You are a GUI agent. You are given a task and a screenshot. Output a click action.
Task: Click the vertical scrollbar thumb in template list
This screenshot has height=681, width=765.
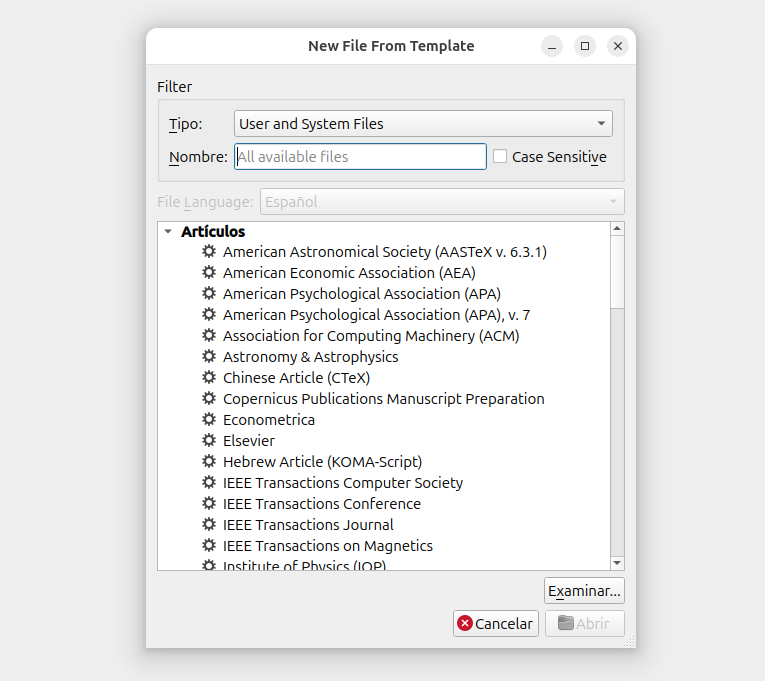pyautogui.click(x=617, y=272)
